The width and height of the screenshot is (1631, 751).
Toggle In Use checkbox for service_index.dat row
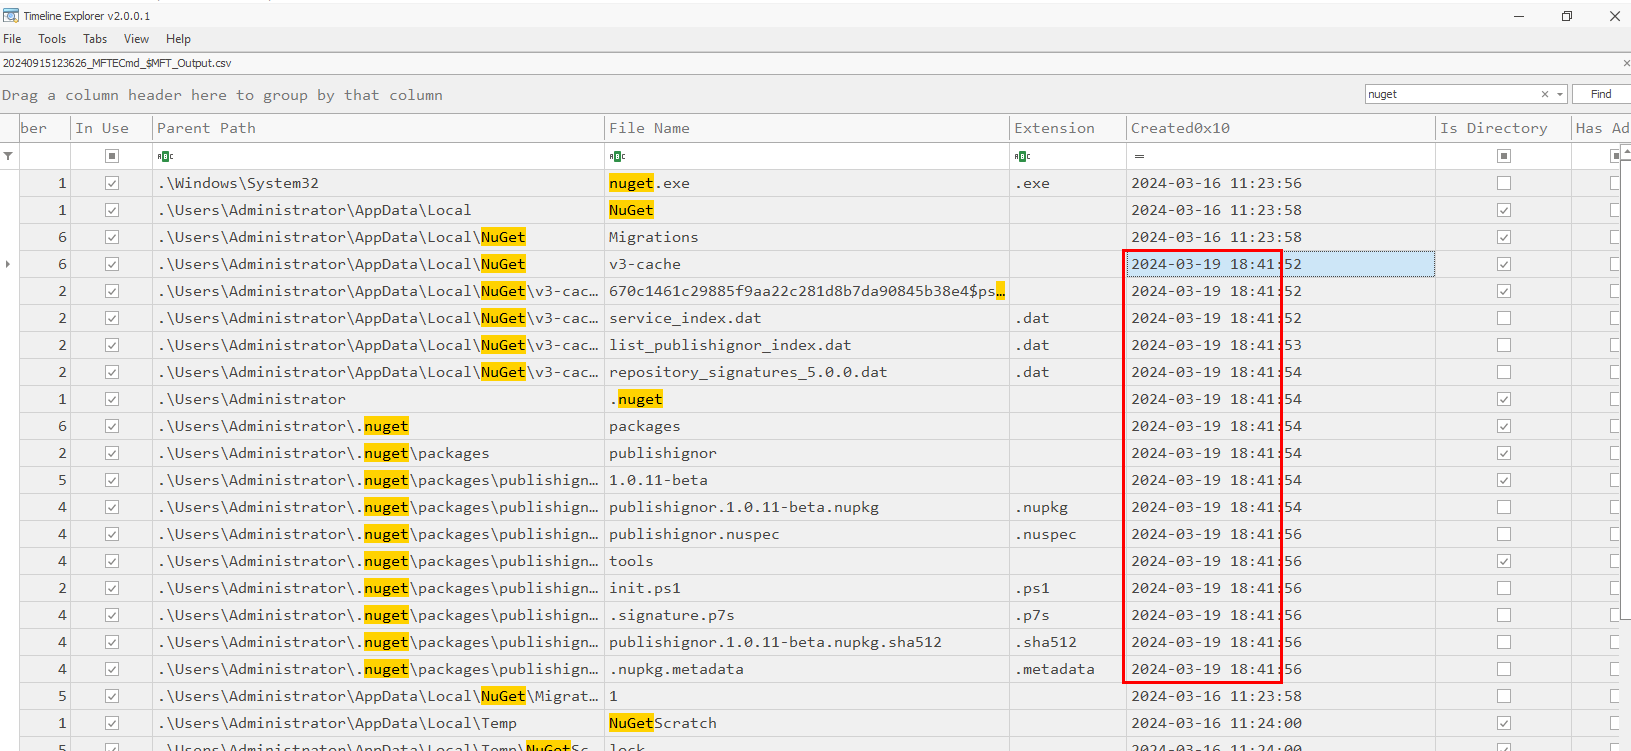(x=112, y=318)
